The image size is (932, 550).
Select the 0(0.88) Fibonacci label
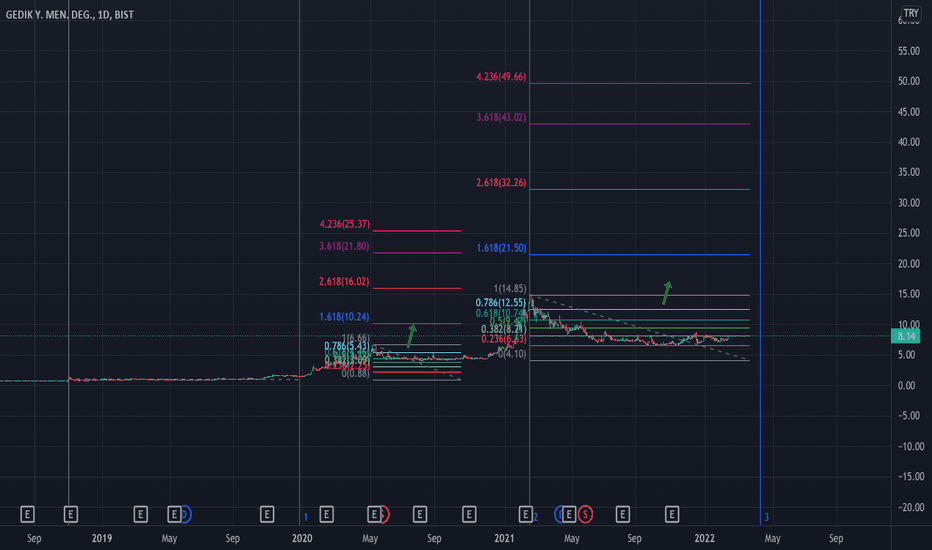tap(355, 373)
